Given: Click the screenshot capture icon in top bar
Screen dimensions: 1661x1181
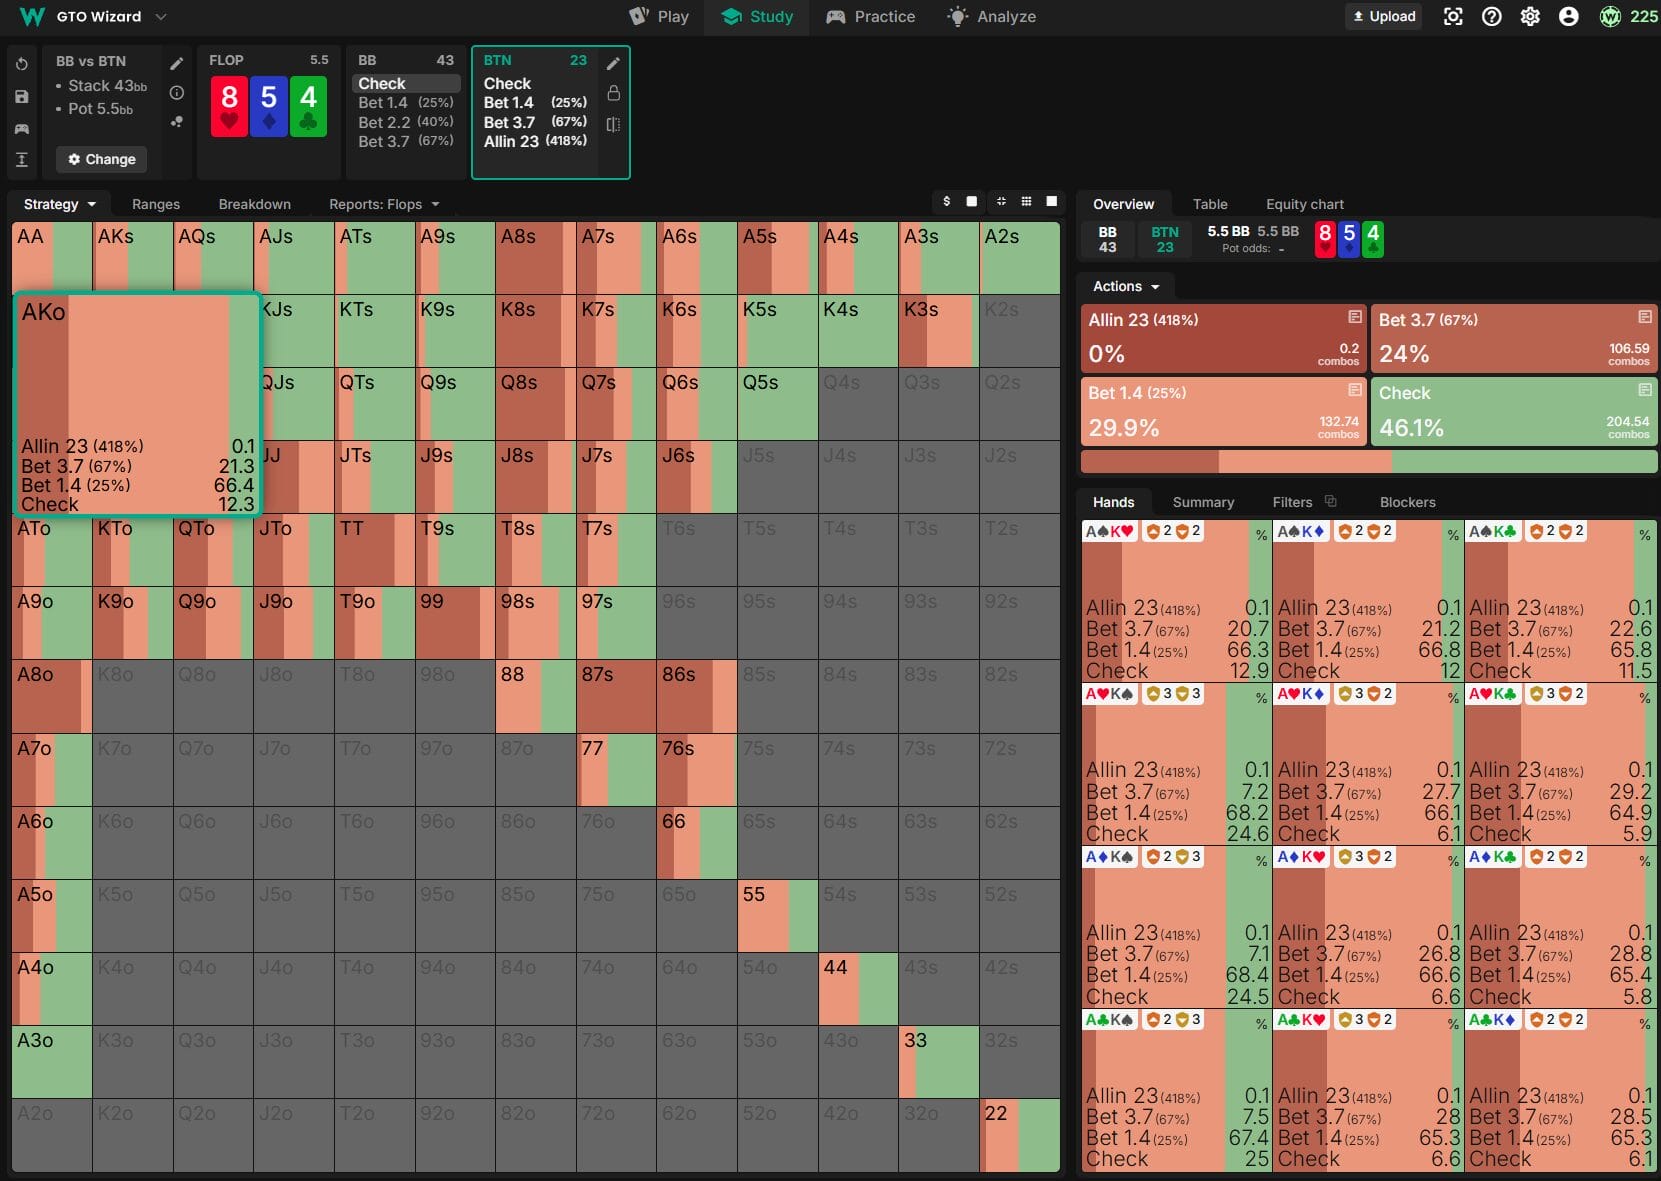Looking at the screenshot, I should (1453, 17).
